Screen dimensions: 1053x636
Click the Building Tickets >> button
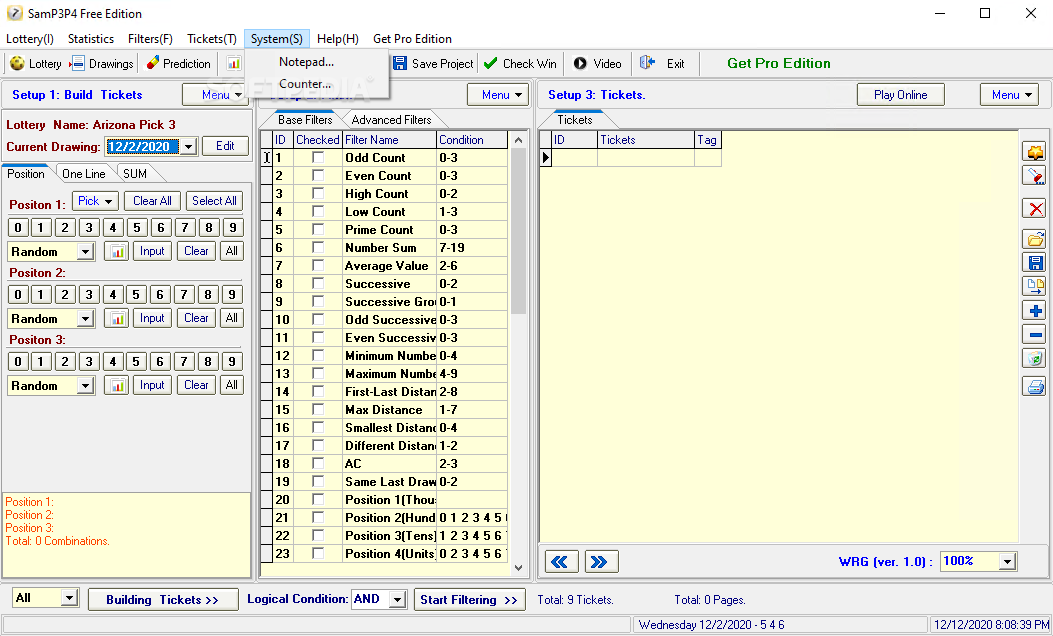(163, 600)
